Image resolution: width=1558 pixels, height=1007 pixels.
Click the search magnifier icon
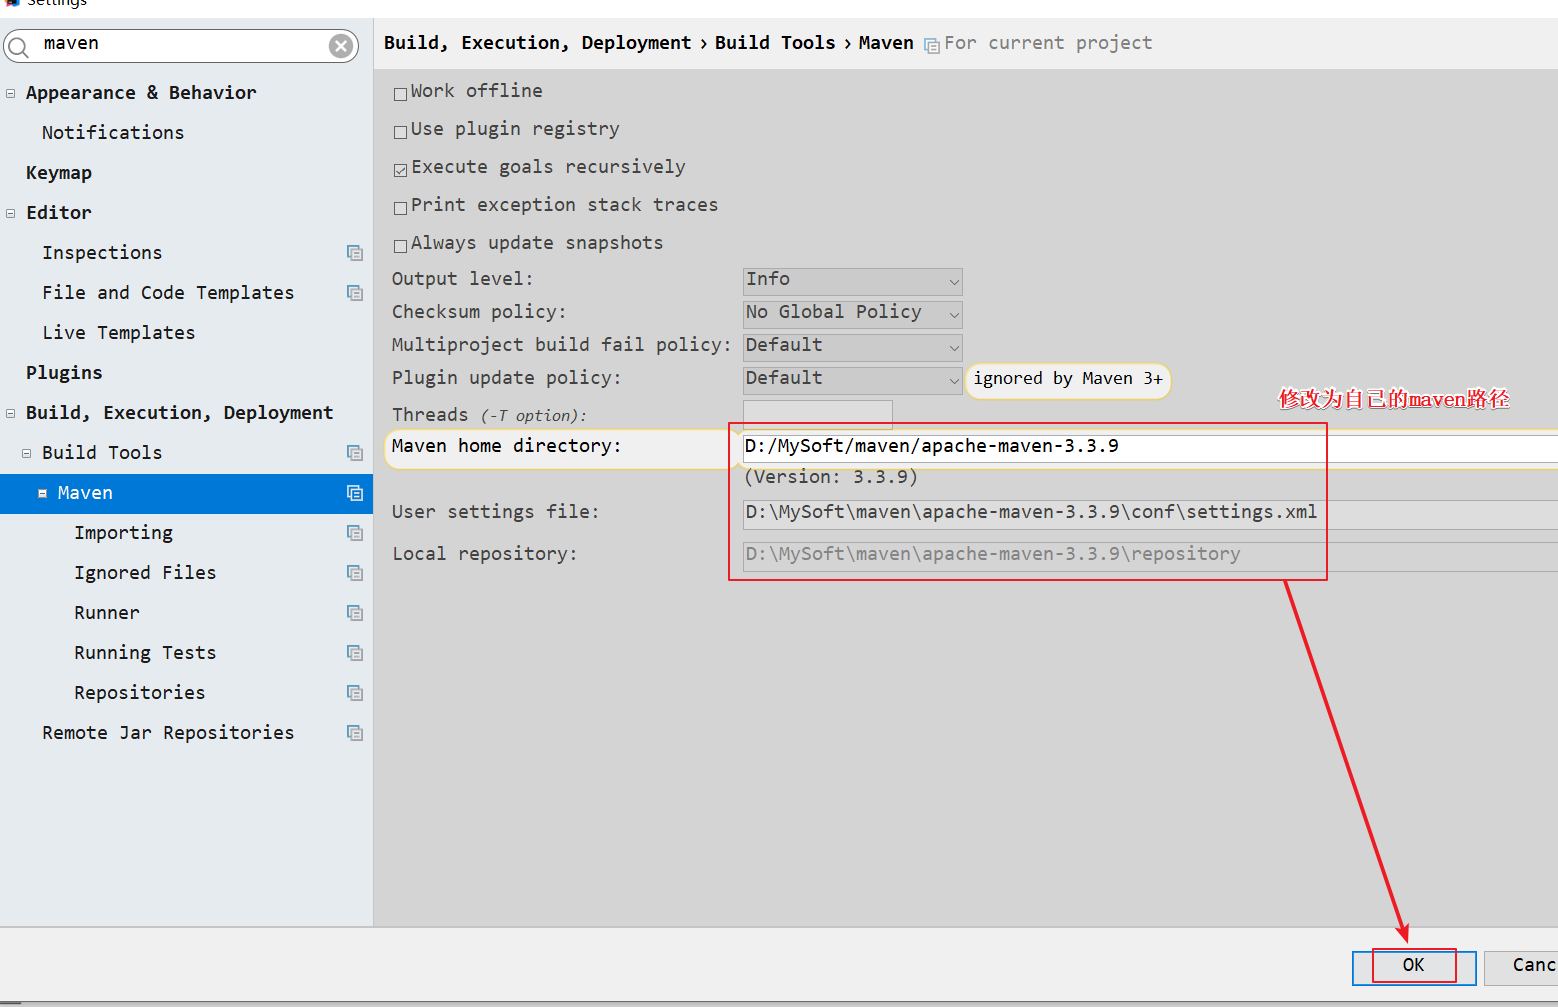(x=19, y=46)
